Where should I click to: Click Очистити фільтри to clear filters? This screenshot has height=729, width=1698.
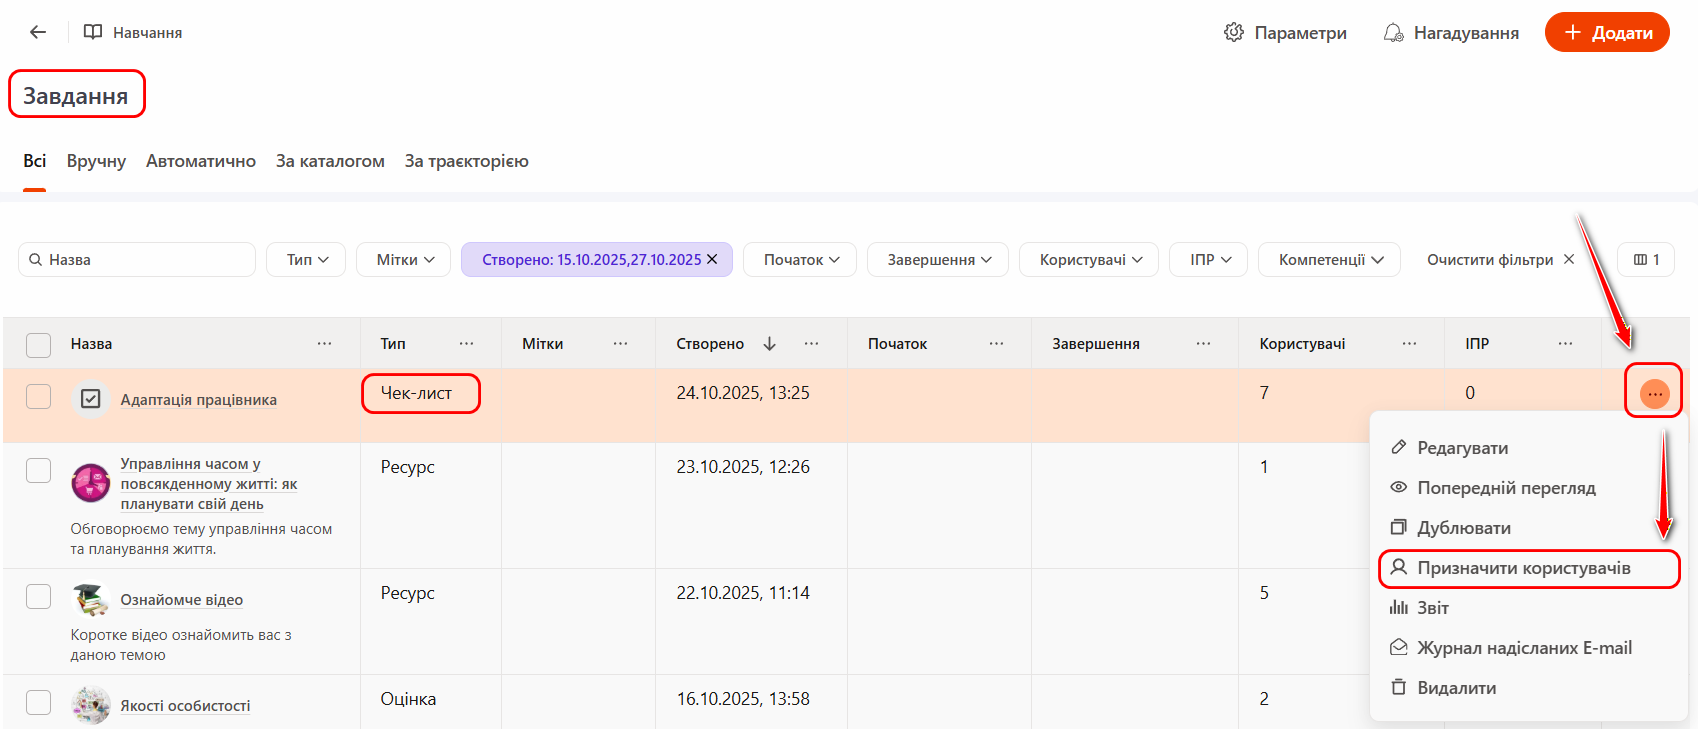pyautogui.click(x=1500, y=260)
